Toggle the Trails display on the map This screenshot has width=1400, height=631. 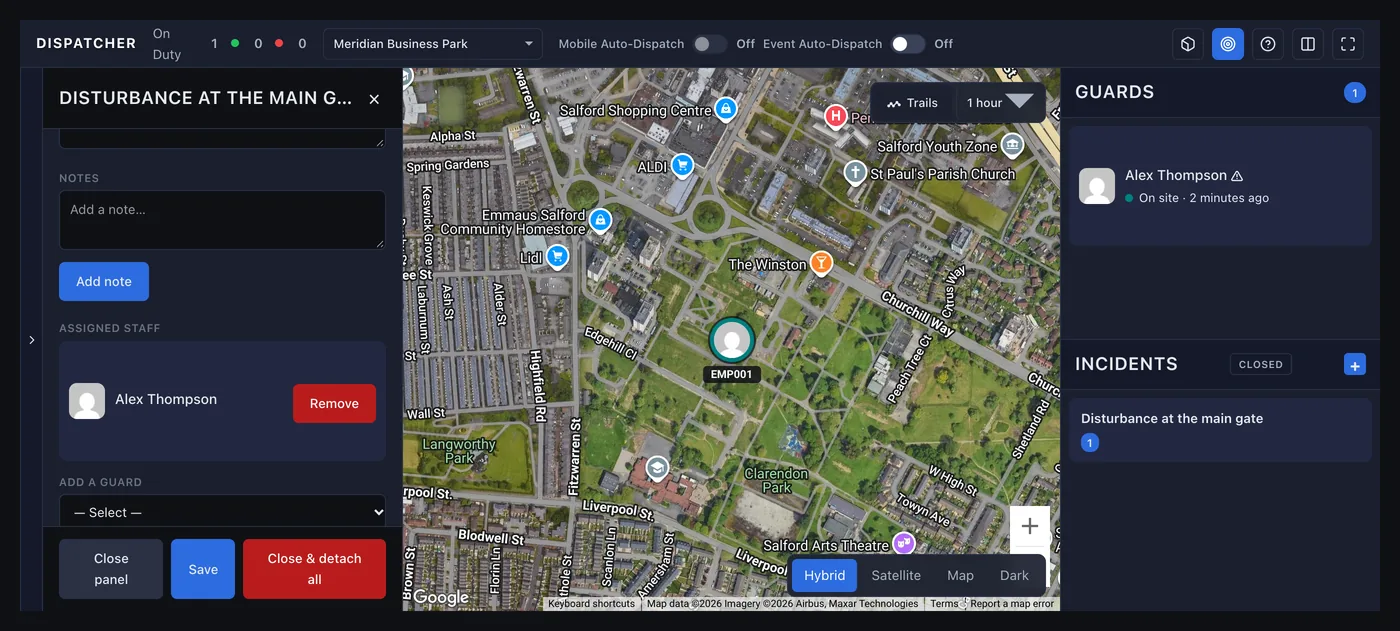click(x=912, y=103)
